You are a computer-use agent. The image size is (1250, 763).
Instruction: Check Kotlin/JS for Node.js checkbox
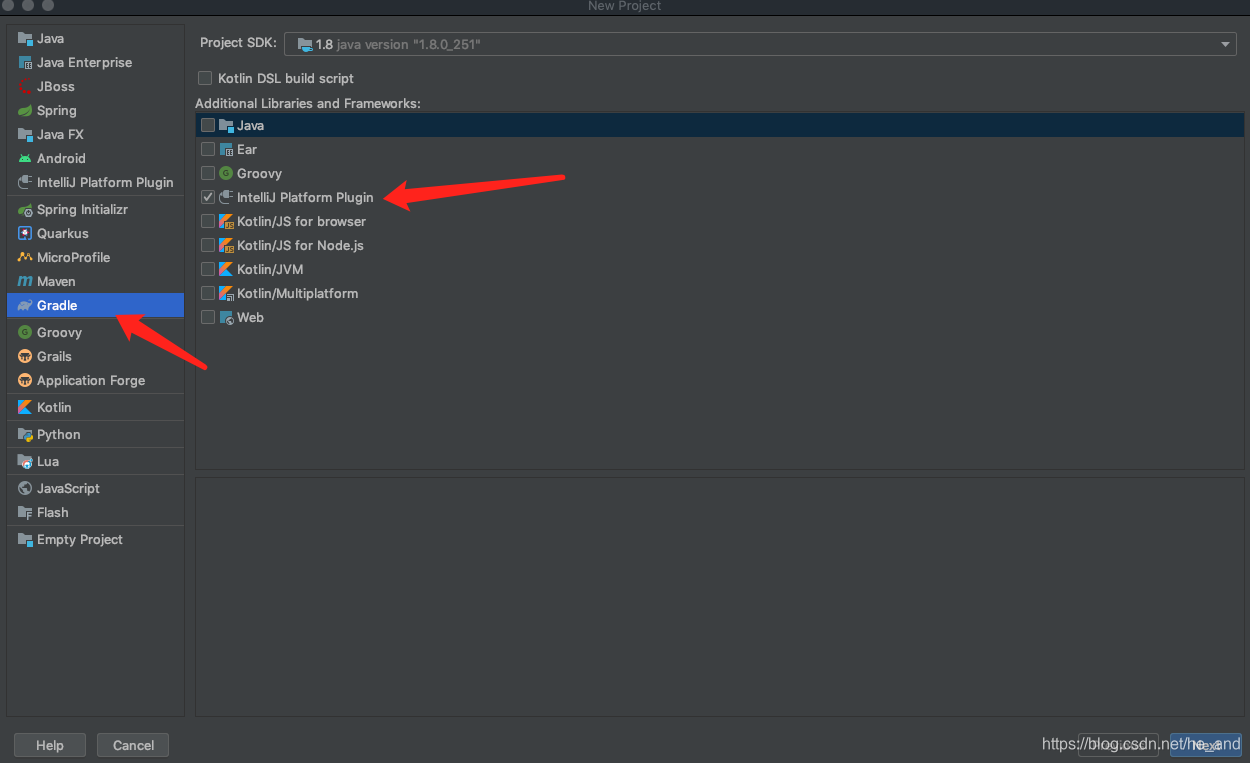pyautogui.click(x=208, y=245)
